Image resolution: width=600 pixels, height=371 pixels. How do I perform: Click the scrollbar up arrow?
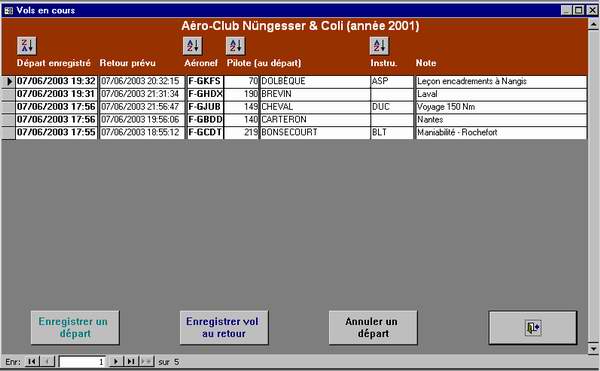593,24
